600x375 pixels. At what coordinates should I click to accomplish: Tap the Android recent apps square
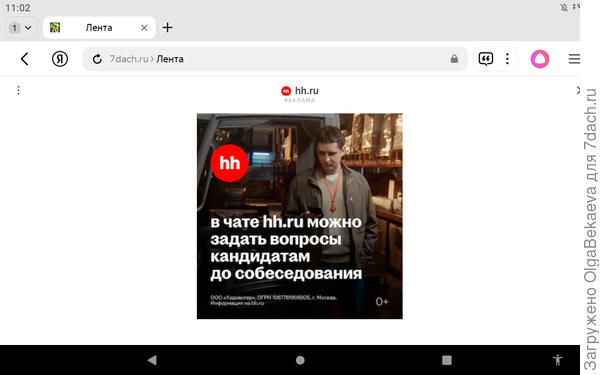pyautogui.click(x=447, y=360)
